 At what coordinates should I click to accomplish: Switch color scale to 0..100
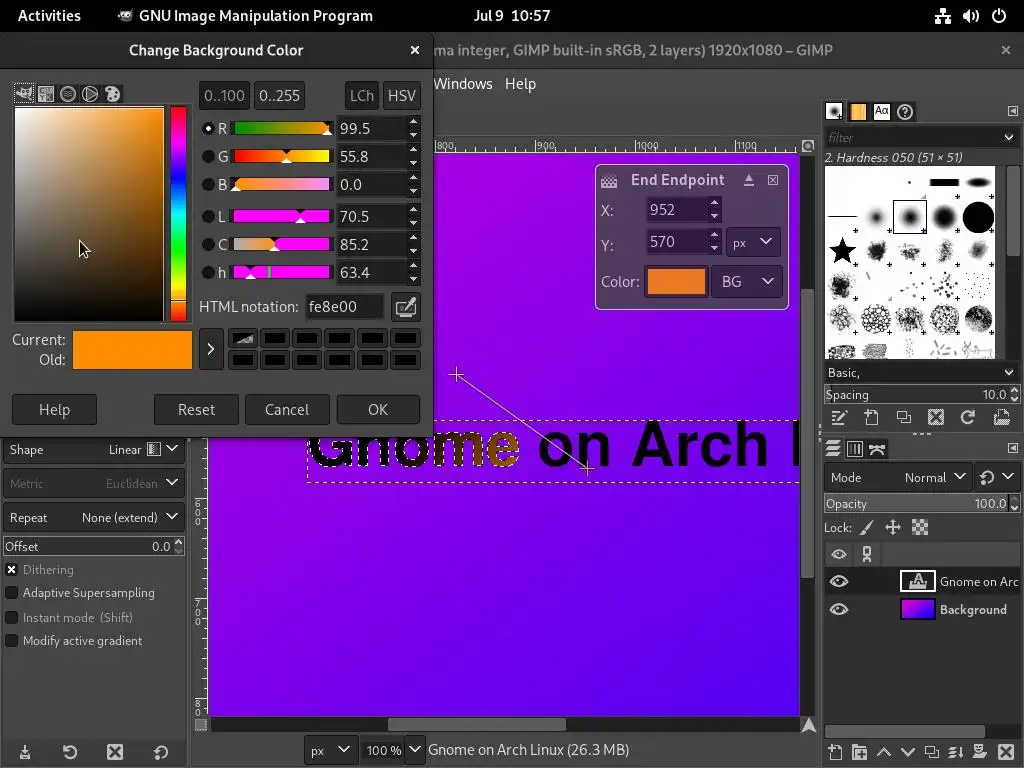[x=224, y=95]
